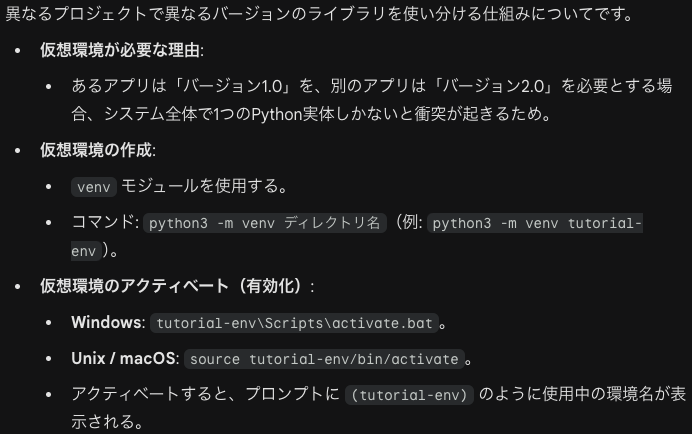692x434 pixels.
Task: Click the text "モジュールを使用する。"
Action: (205, 187)
